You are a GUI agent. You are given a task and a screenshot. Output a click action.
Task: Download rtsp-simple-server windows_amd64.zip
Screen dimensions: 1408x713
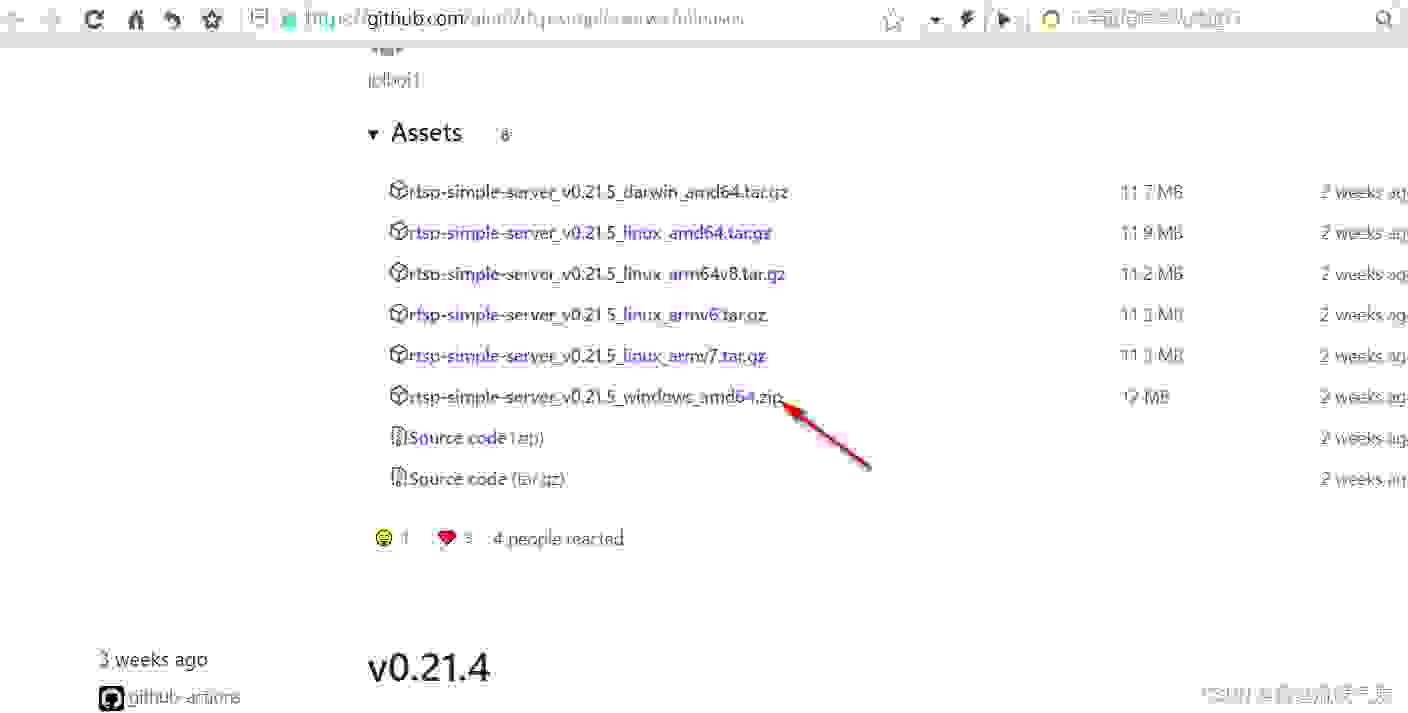[x=596, y=397]
